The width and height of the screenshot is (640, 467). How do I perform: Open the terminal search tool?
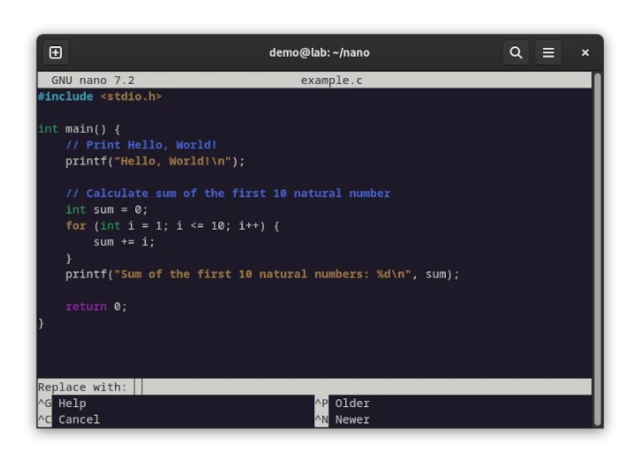516,53
